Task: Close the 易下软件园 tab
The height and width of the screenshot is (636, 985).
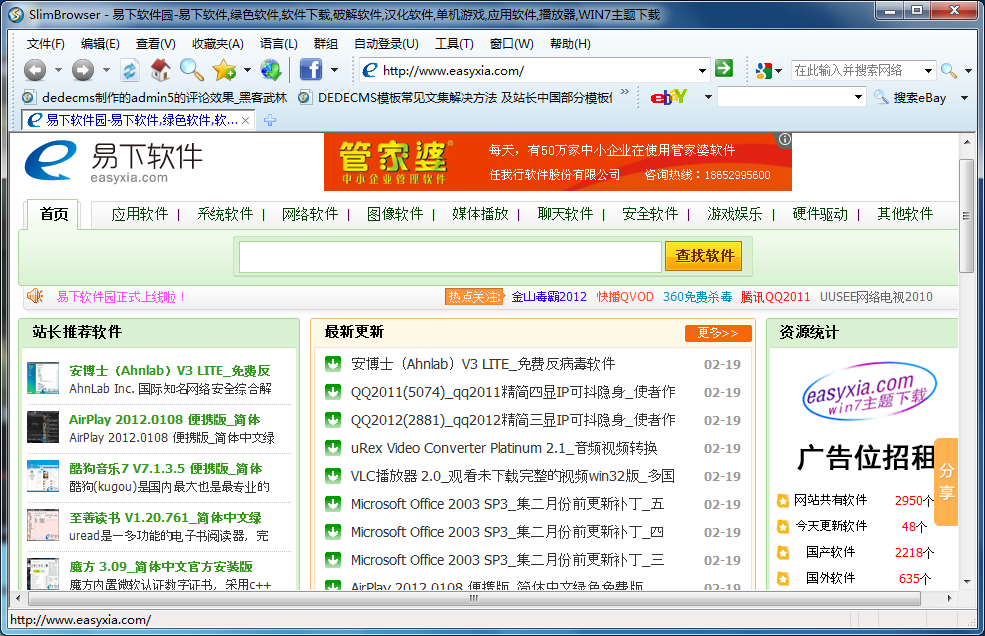Action: pyautogui.click(x=245, y=120)
